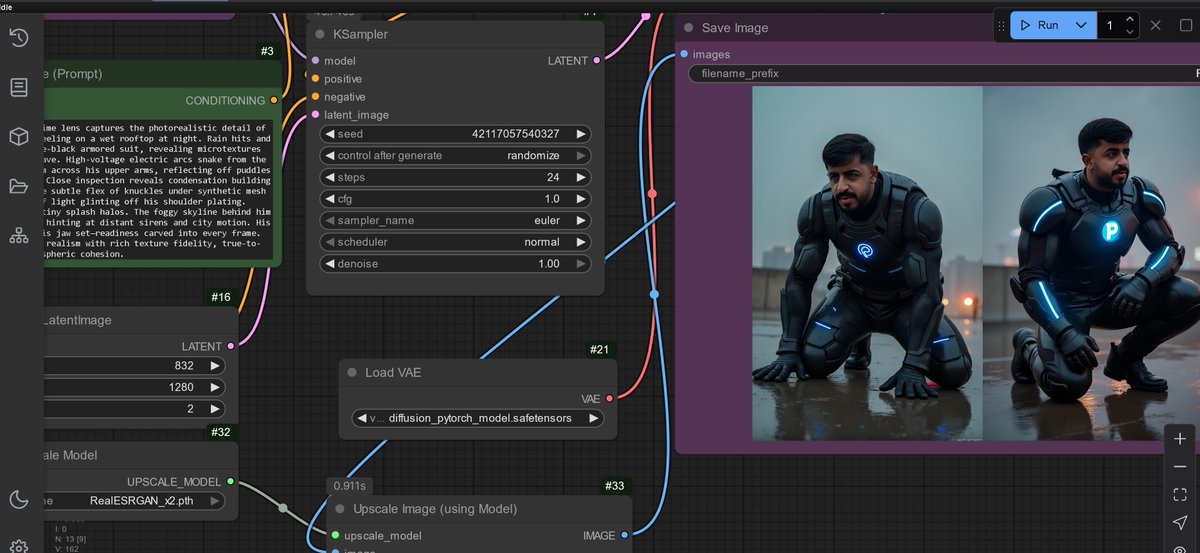
Task: Click the Upscale Image IMAGE output port
Action: [x=625, y=536]
